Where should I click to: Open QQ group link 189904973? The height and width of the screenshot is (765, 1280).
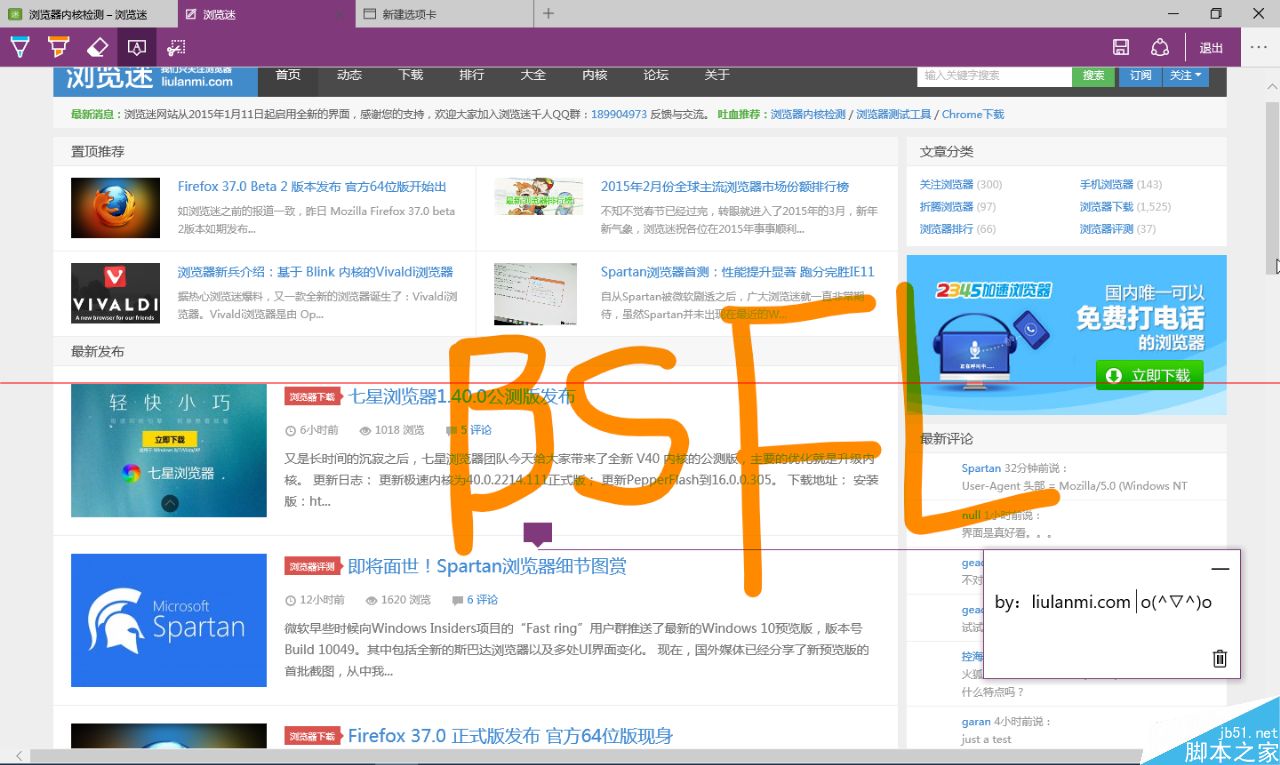click(x=619, y=115)
